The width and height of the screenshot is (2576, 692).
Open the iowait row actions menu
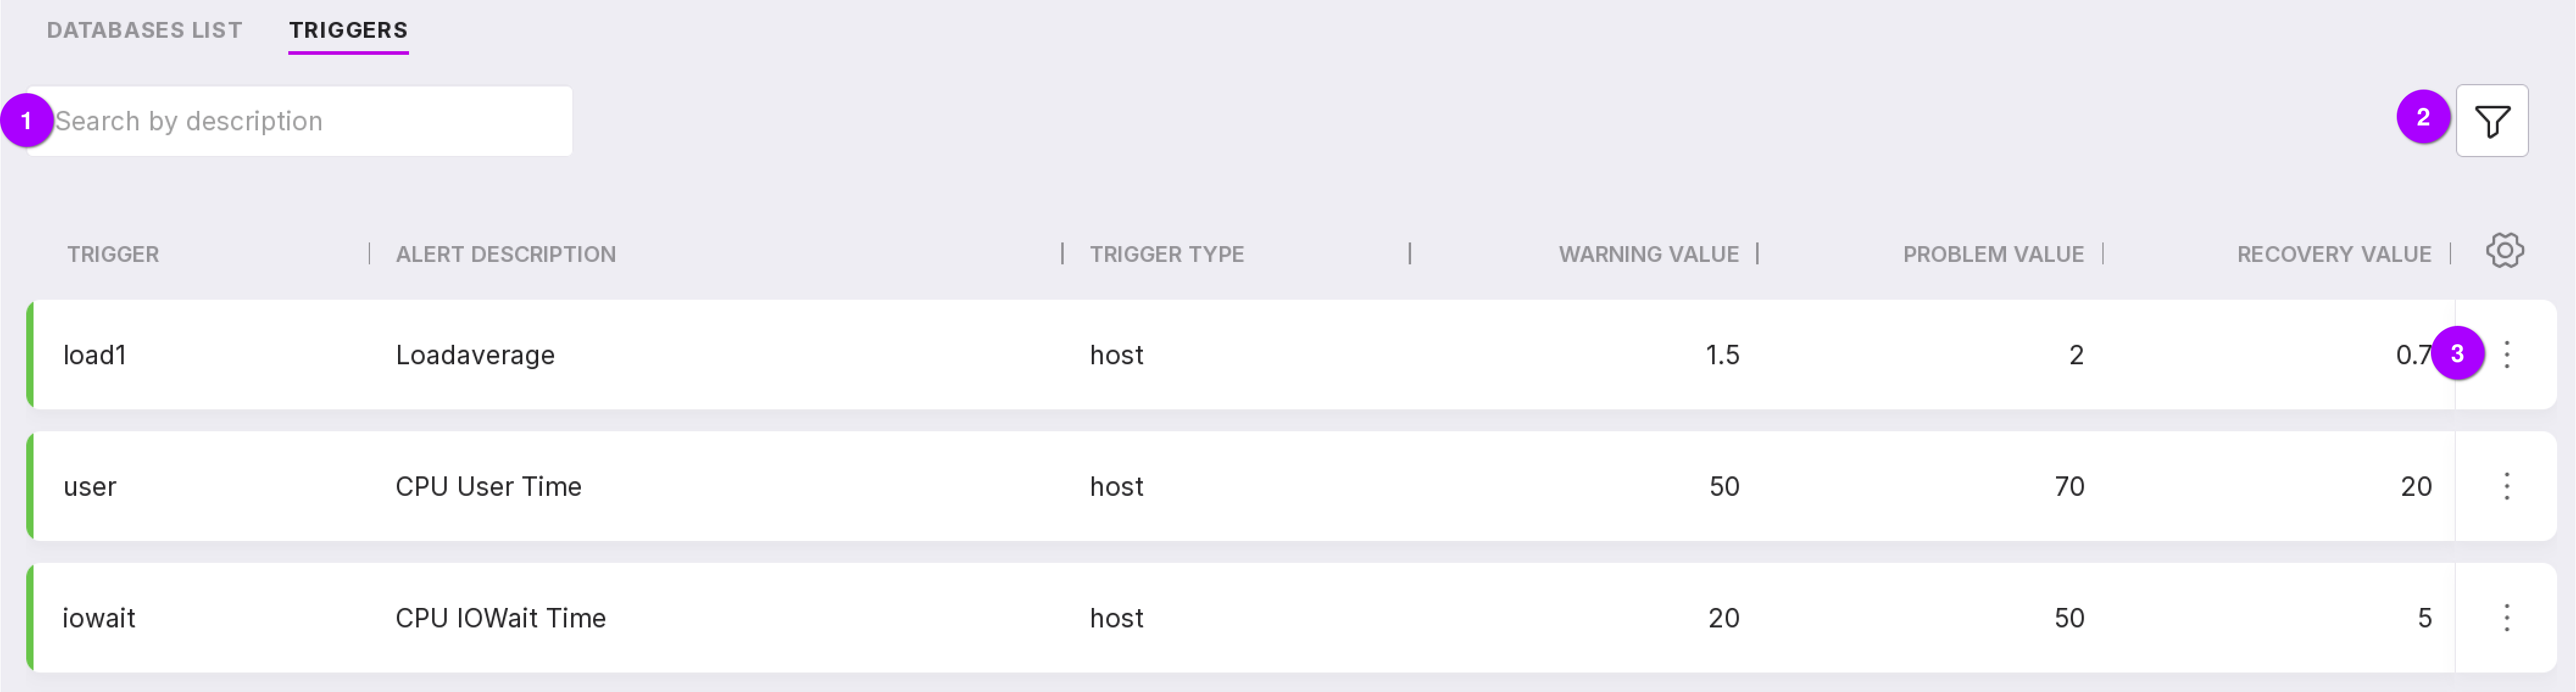(x=2506, y=618)
